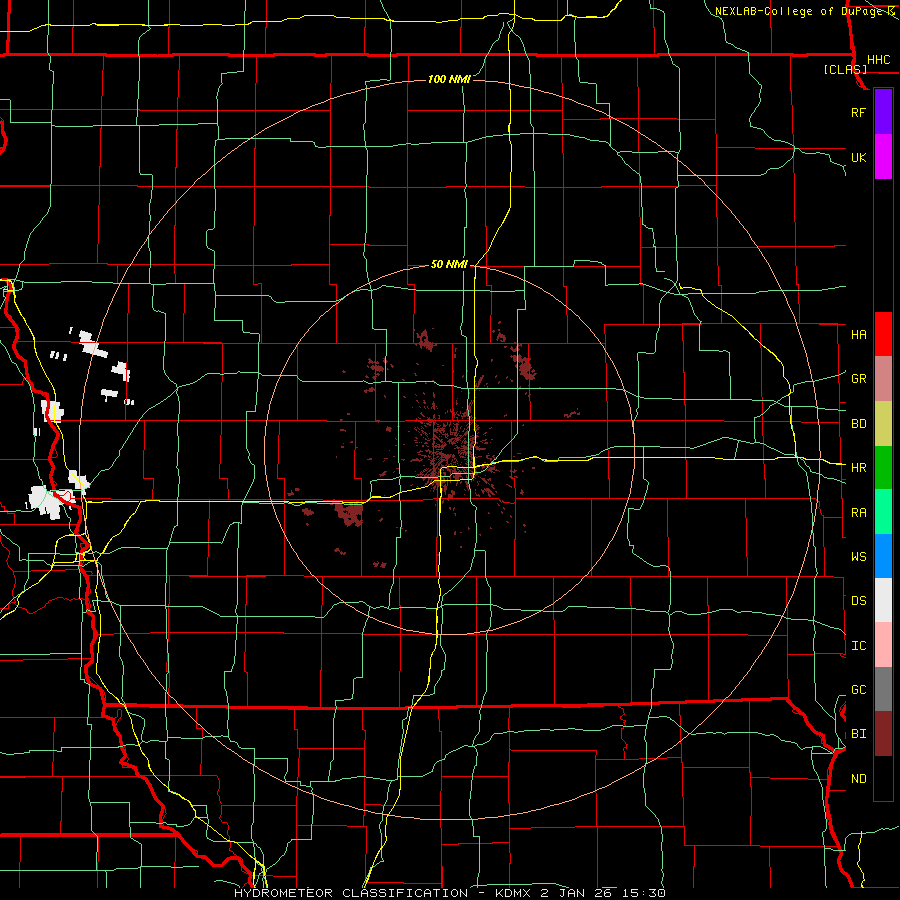Click the UK magenta legend swatch

[x=883, y=157]
